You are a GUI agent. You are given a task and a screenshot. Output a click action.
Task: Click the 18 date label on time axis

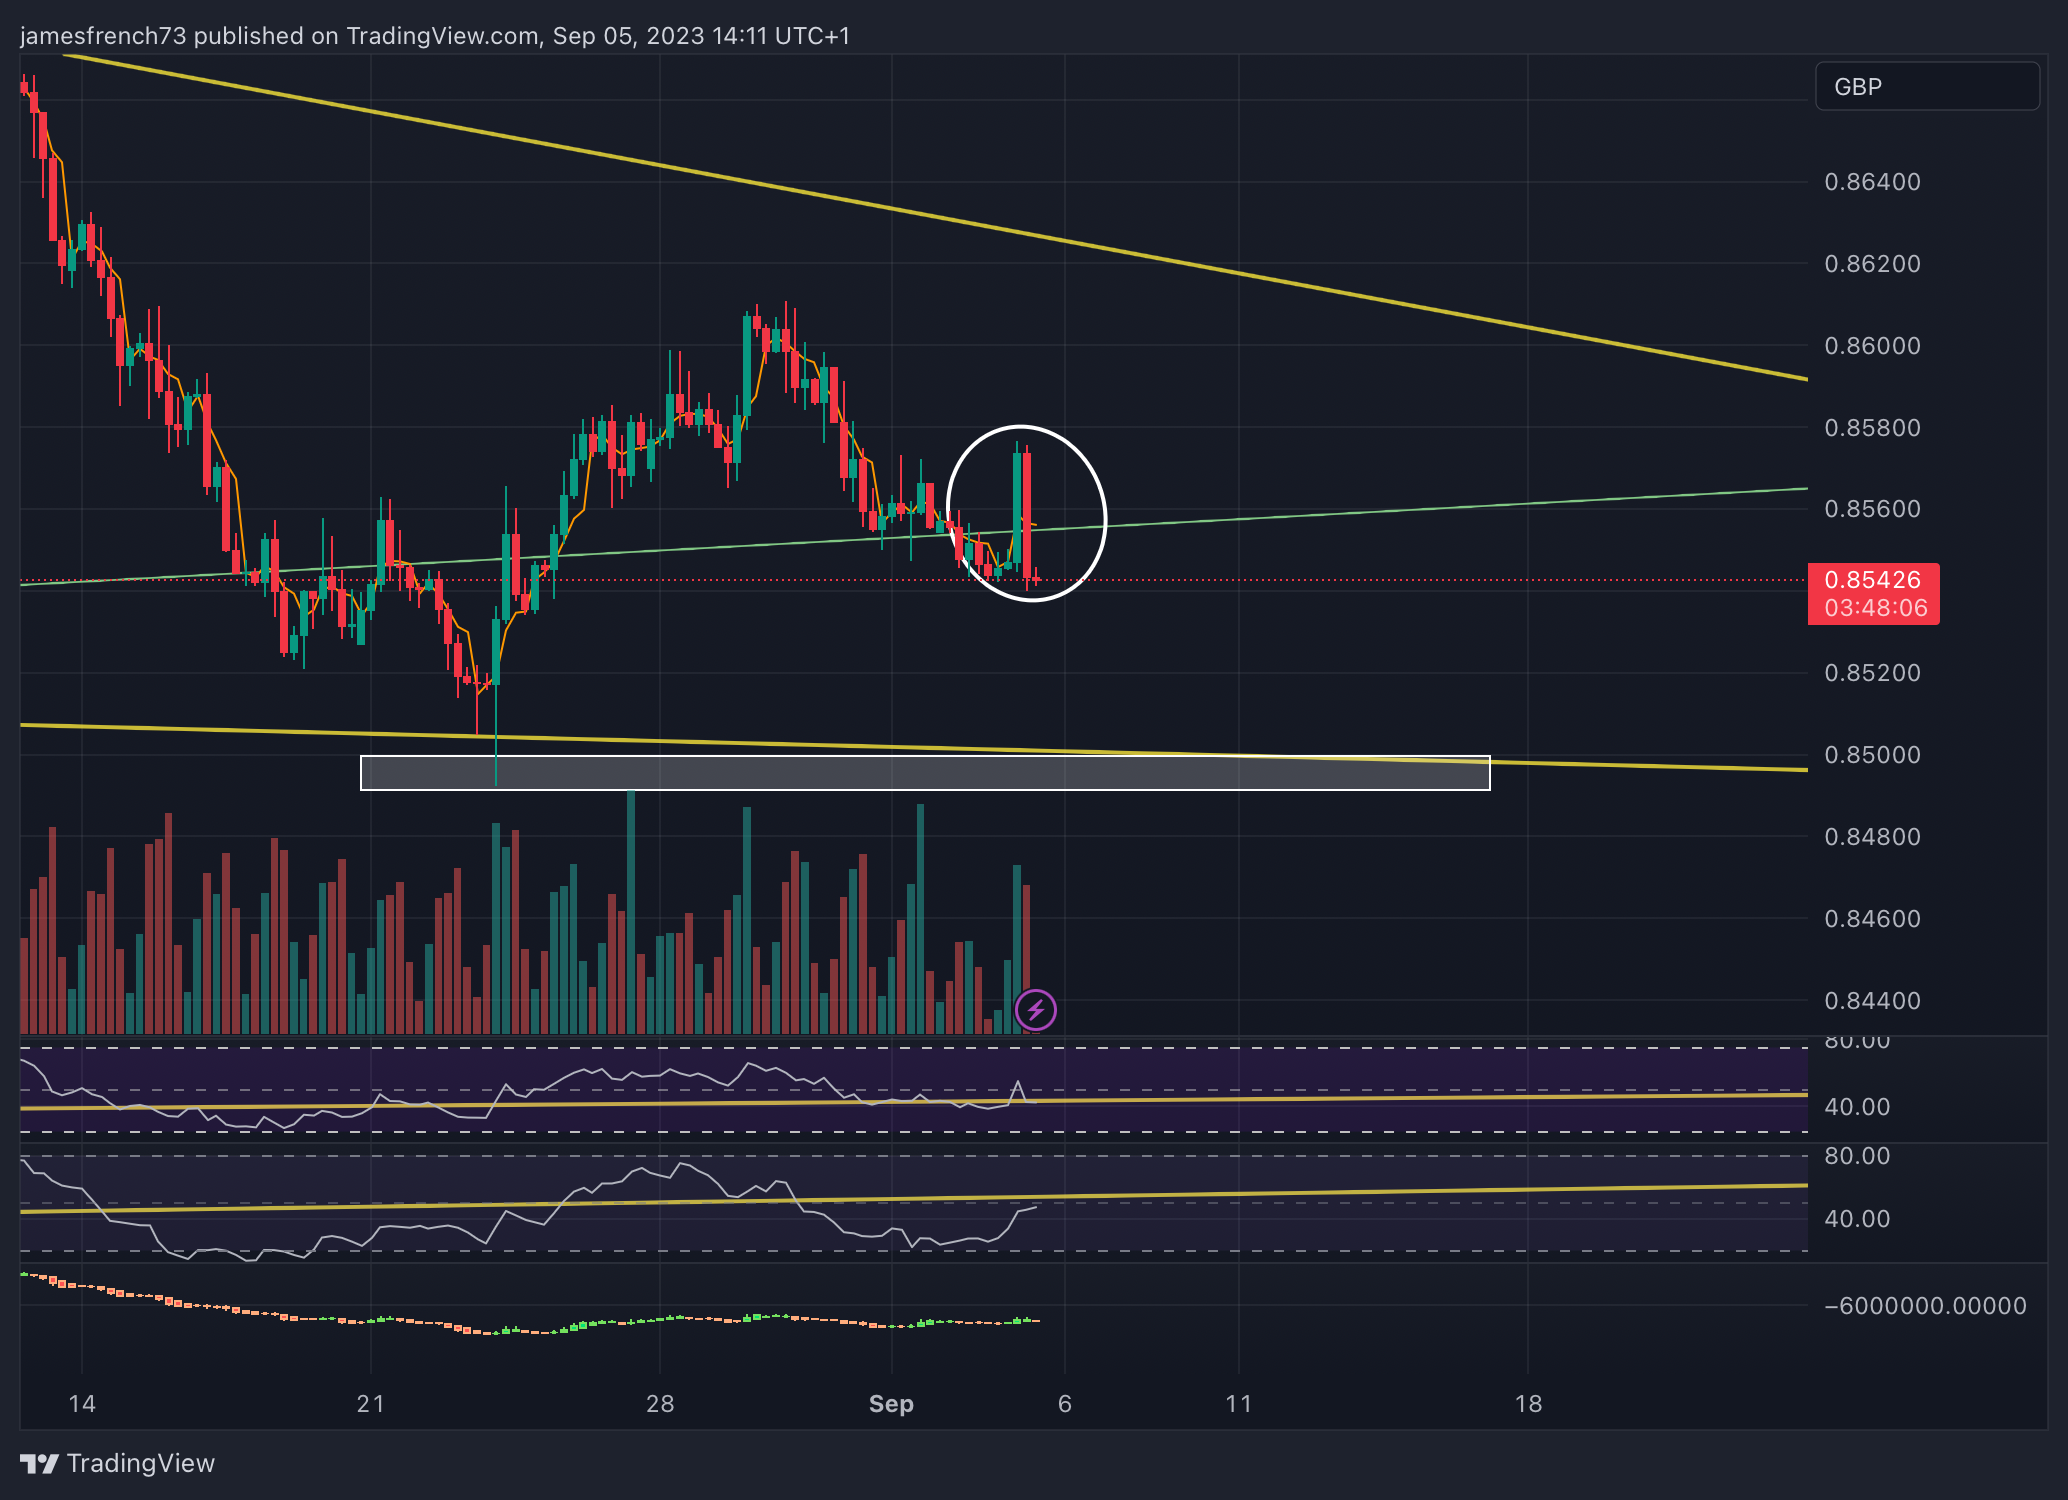click(1528, 1404)
